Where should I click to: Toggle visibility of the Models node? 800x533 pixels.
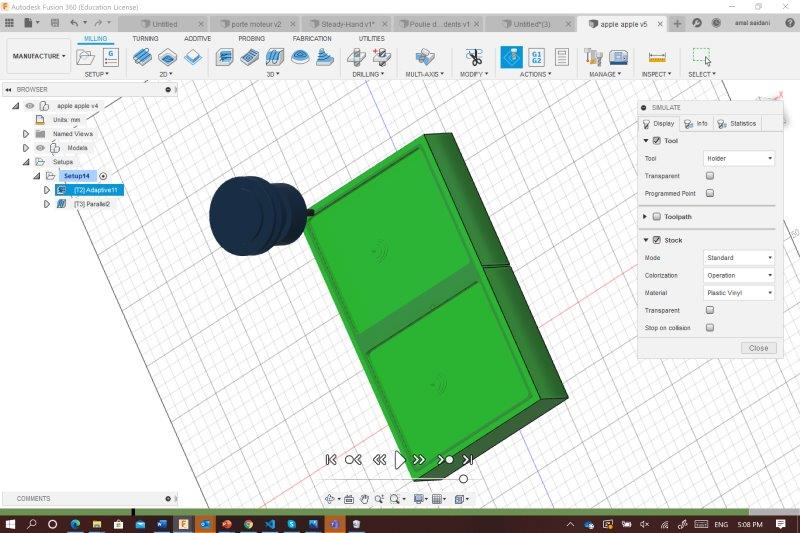point(41,147)
